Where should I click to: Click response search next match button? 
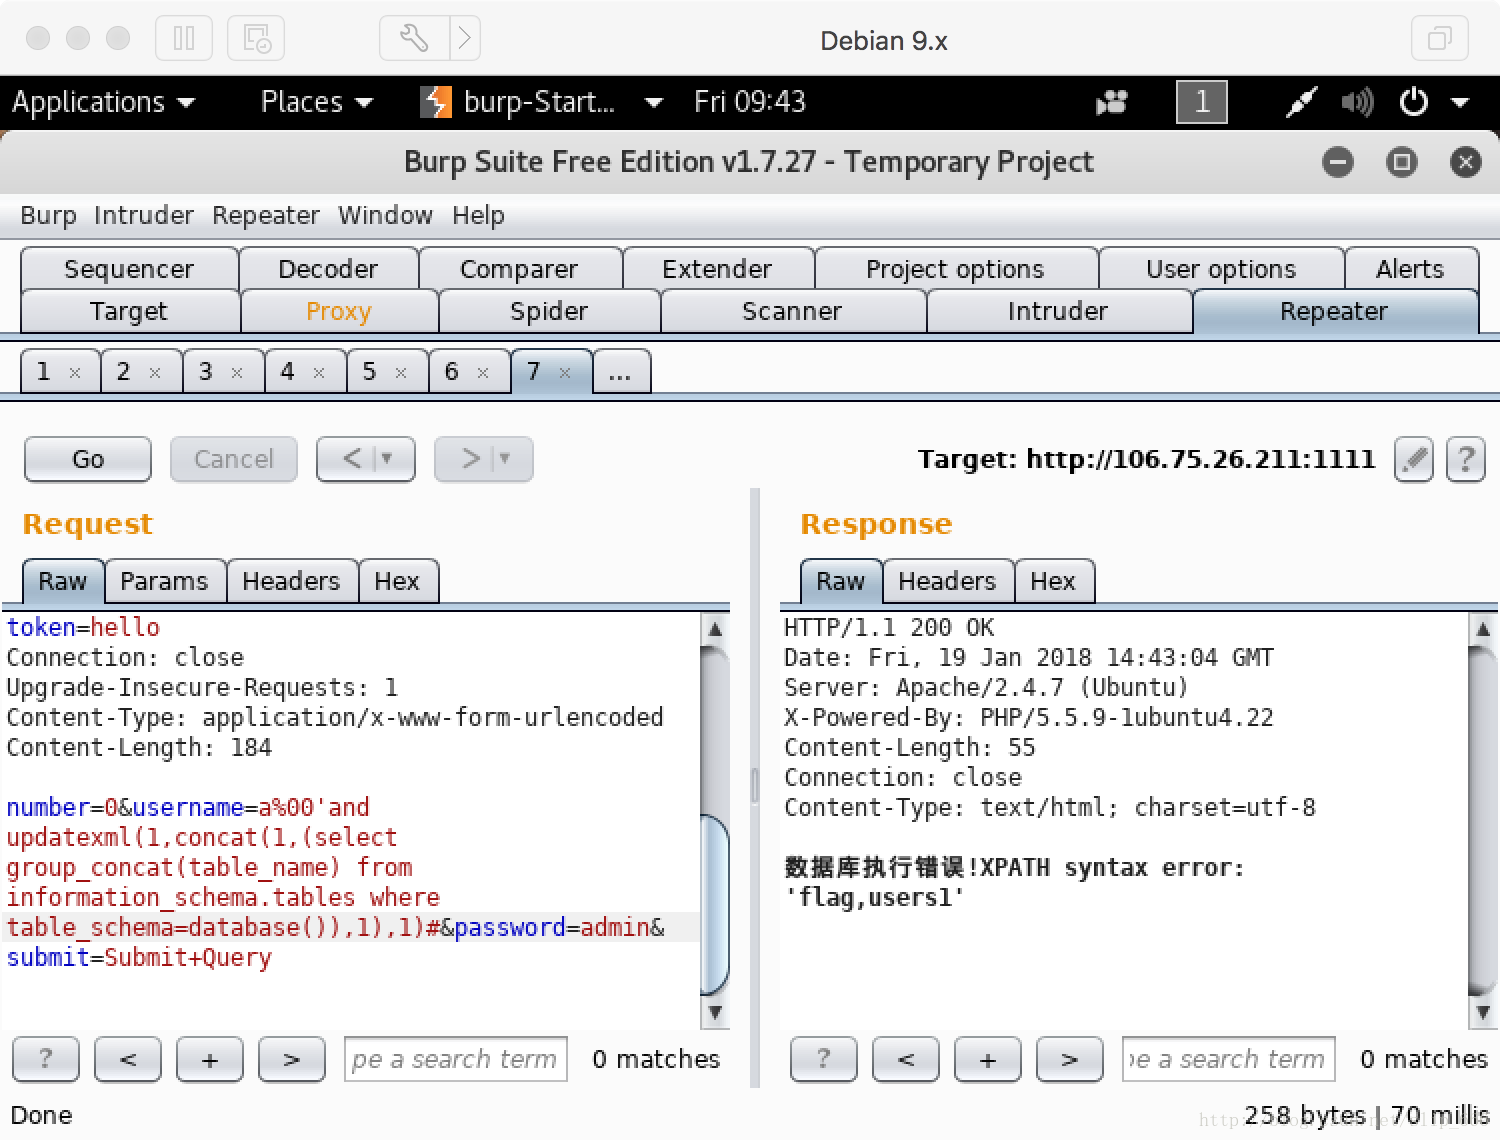(x=1070, y=1059)
